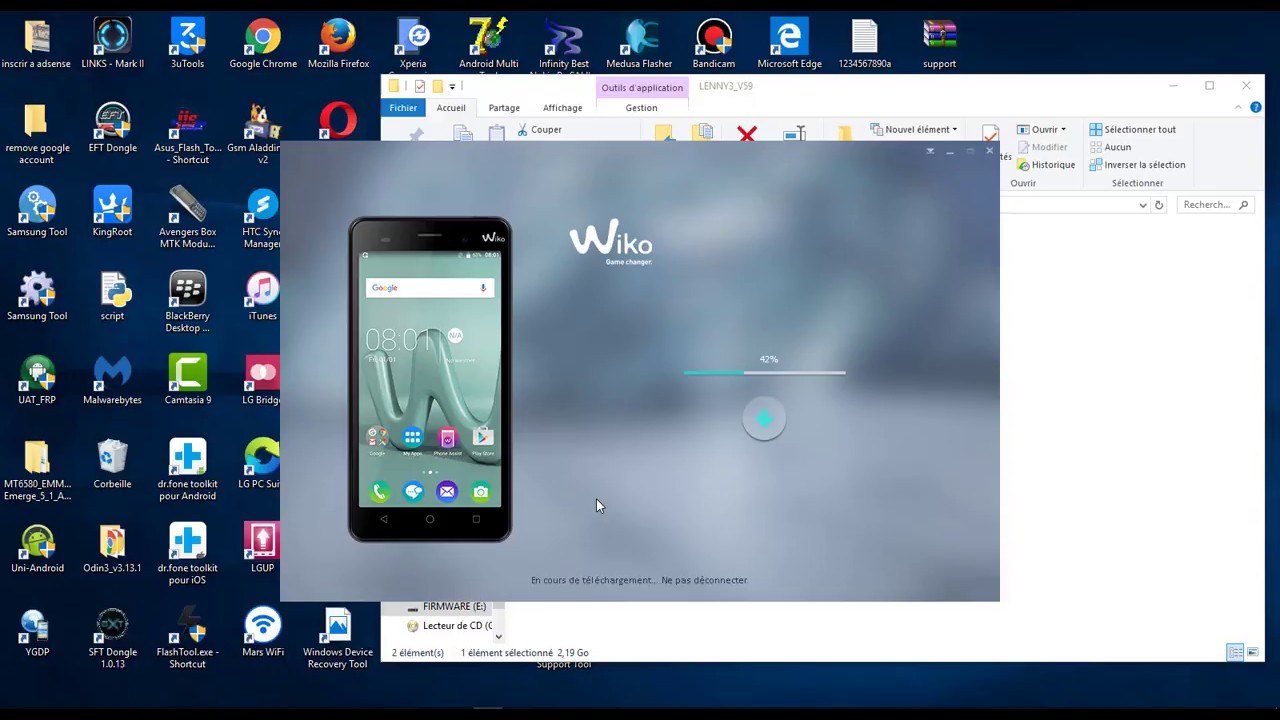Viewport: 1280px width, 720px height.
Task: Open the Infinity Best desktop shortcut
Action: (563, 43)
